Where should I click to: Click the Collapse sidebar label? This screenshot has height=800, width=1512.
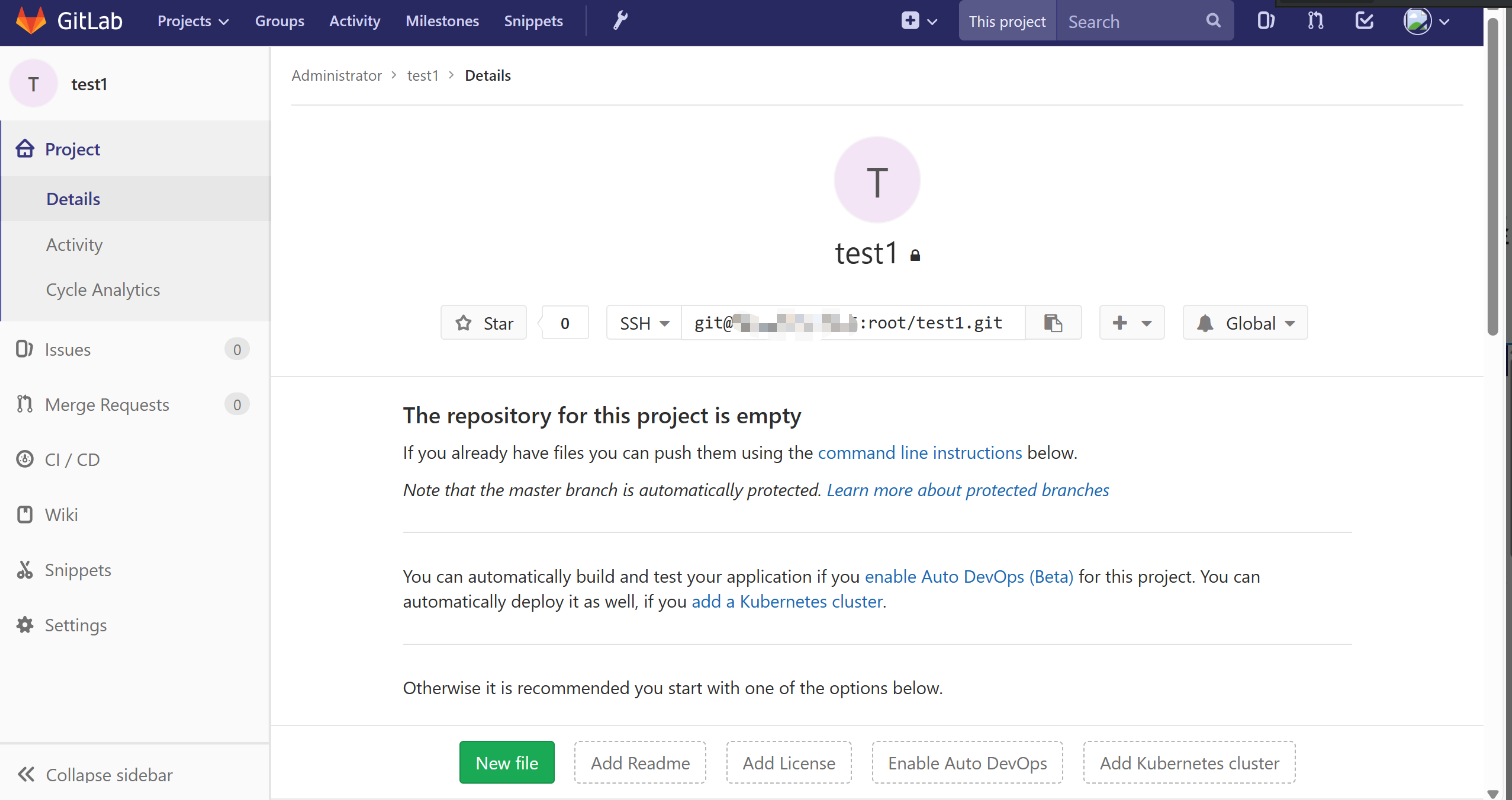[110, 775]
